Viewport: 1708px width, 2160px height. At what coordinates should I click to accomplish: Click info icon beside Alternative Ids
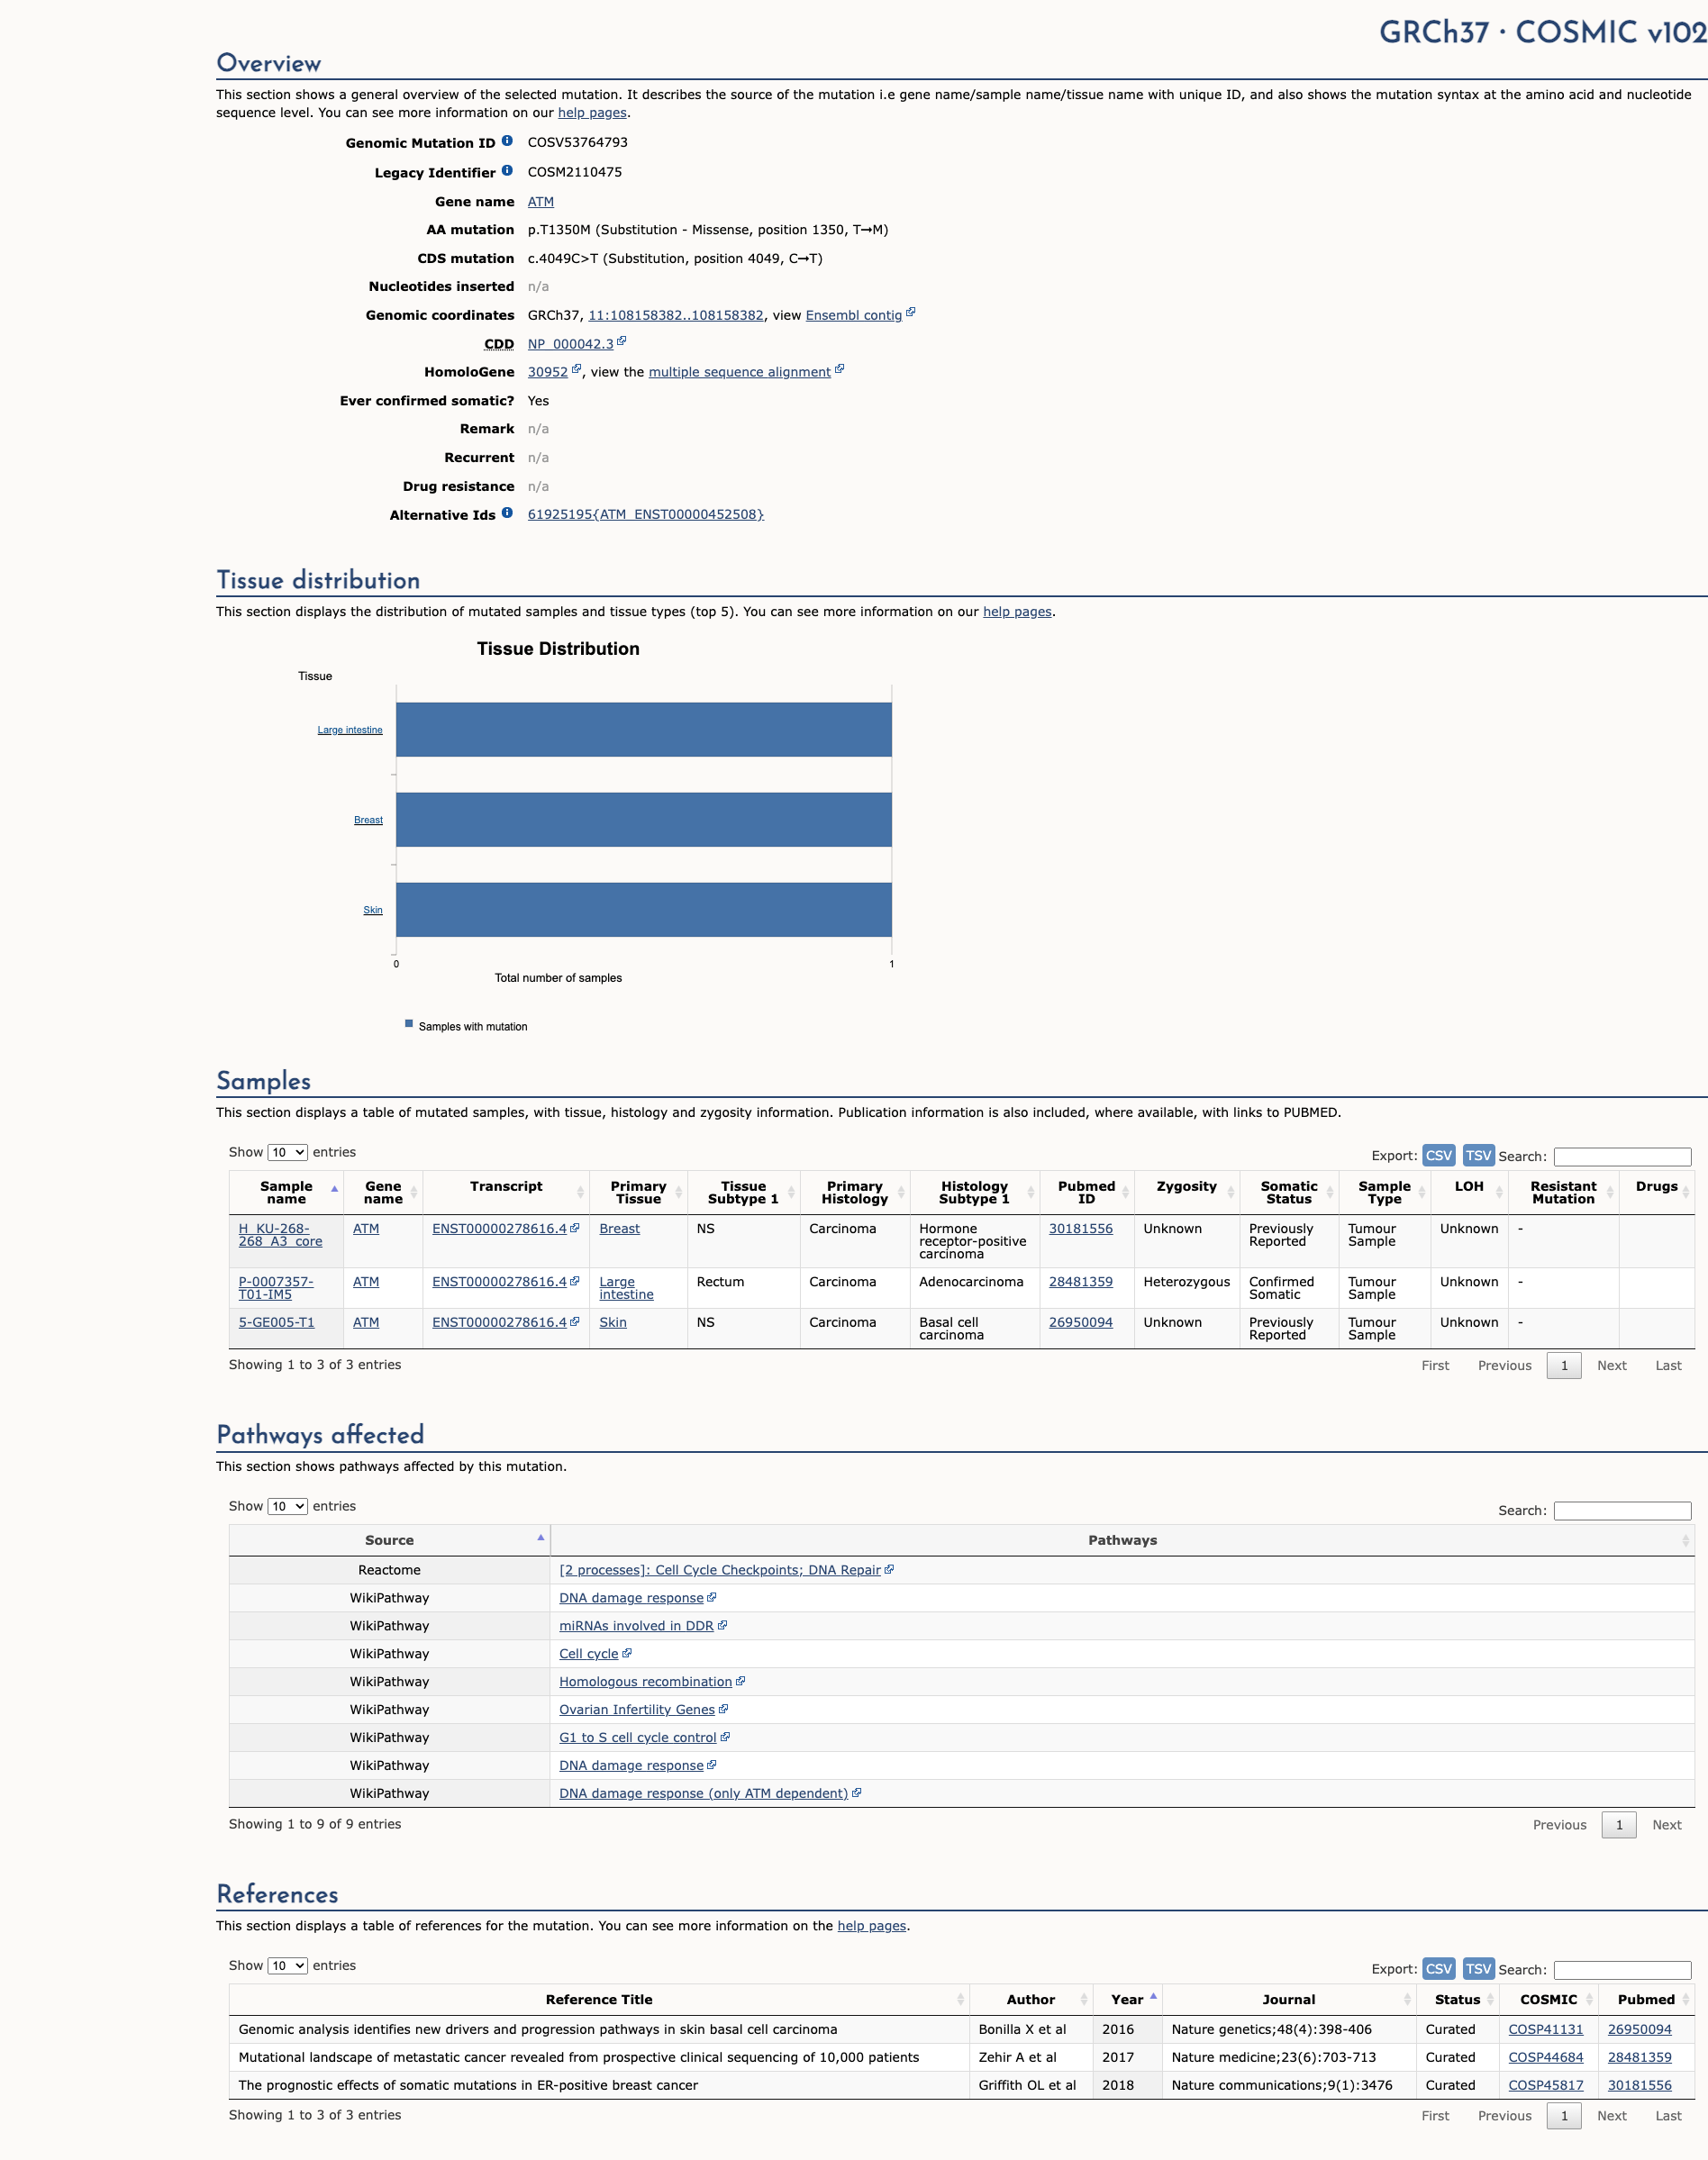(507, 513)
